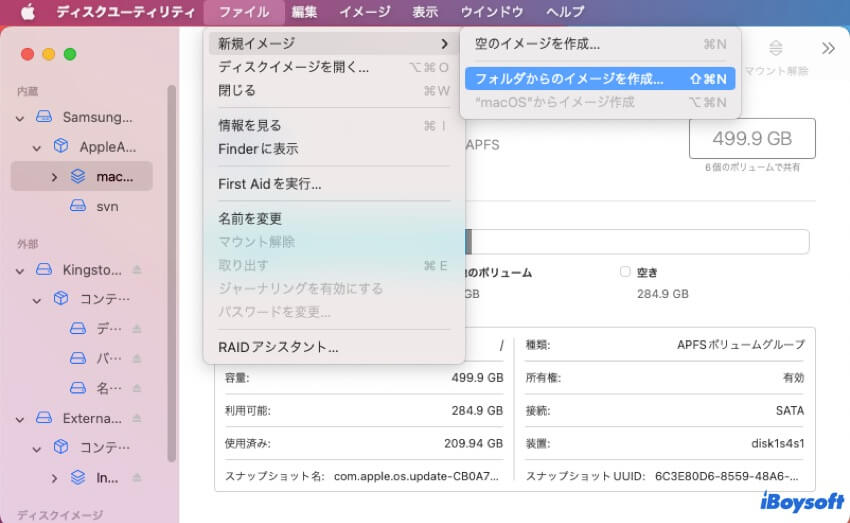The image size is (850, 523).
Task: Open the ファイル menu
Action: coord(243,11)
